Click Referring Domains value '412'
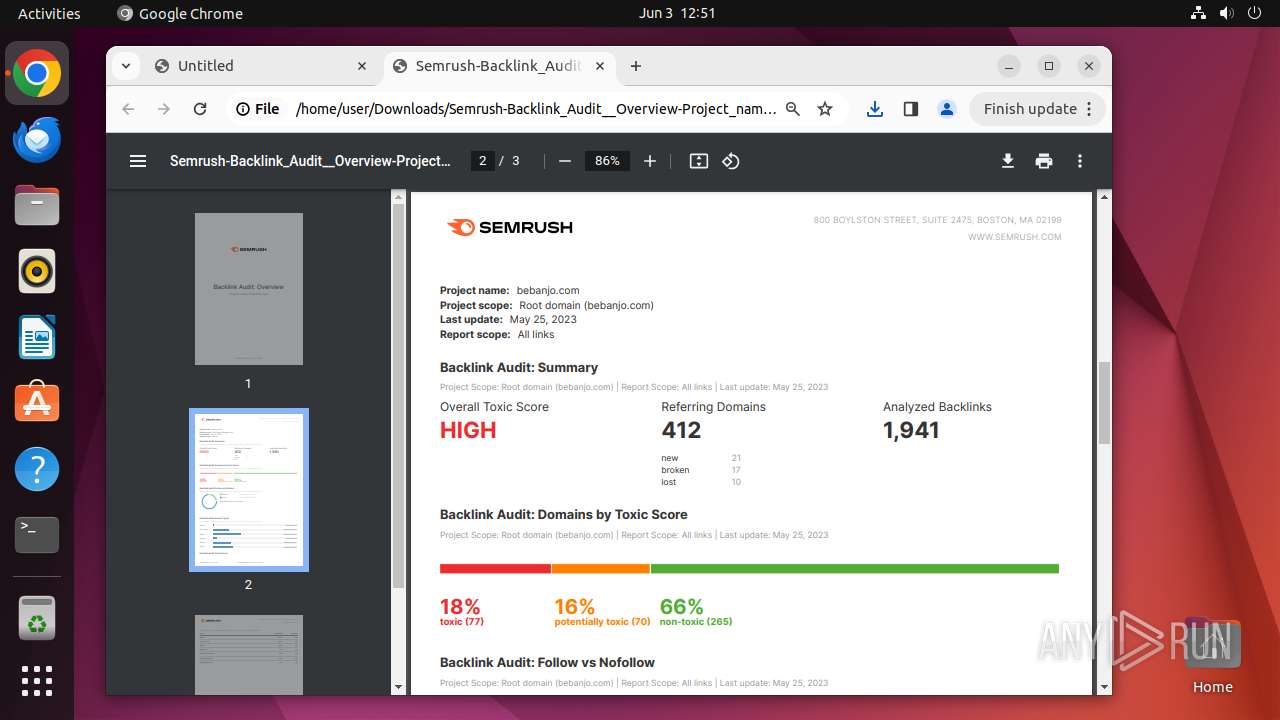Image resolution: width=1280 pixels, height=720 pixels. pyautogui.click(x=681, y=430)
